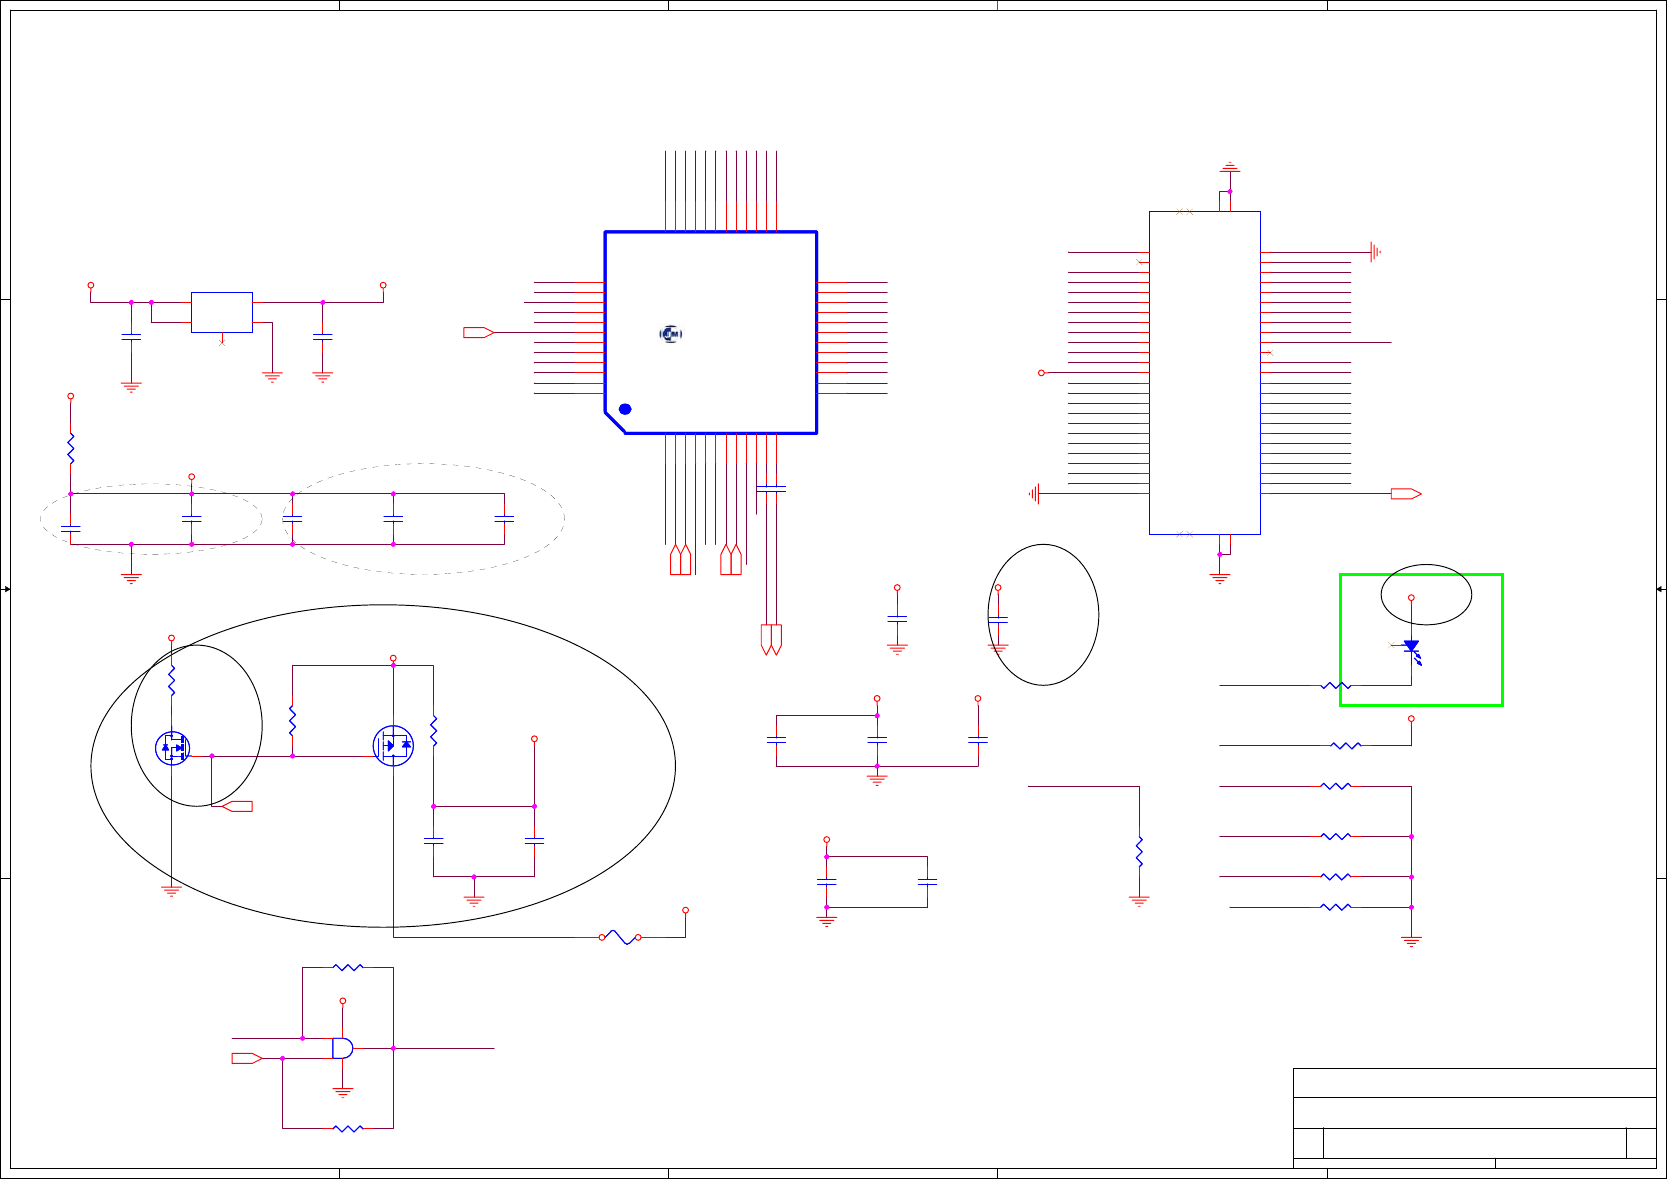Select the resistor below the AND gate
This screenshot has width=1667, height=1179.
coord(348,1128)
